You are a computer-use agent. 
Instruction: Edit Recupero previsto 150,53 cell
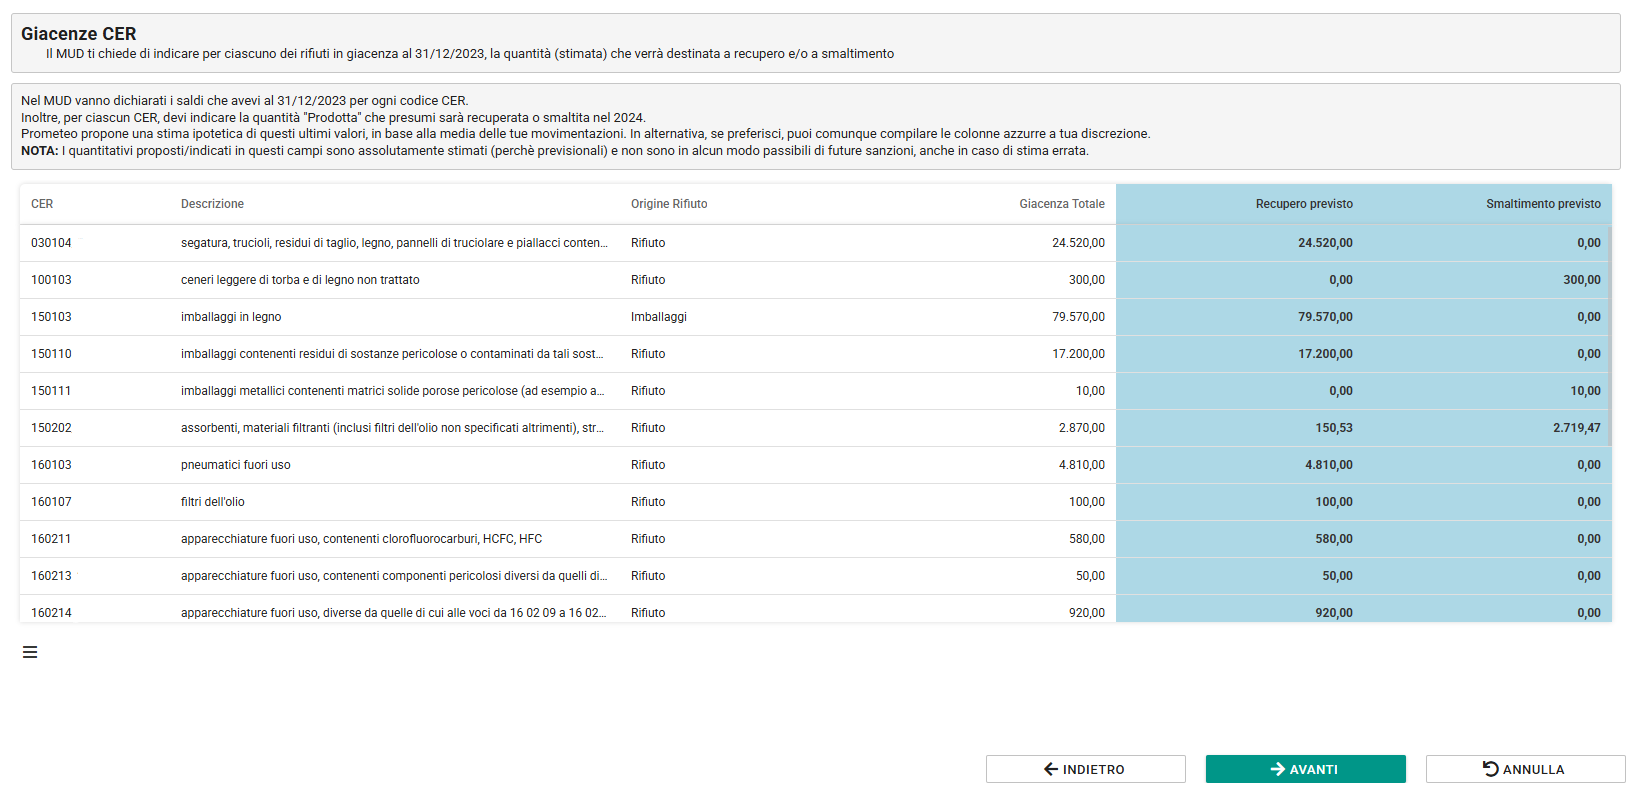[1240, 428]
